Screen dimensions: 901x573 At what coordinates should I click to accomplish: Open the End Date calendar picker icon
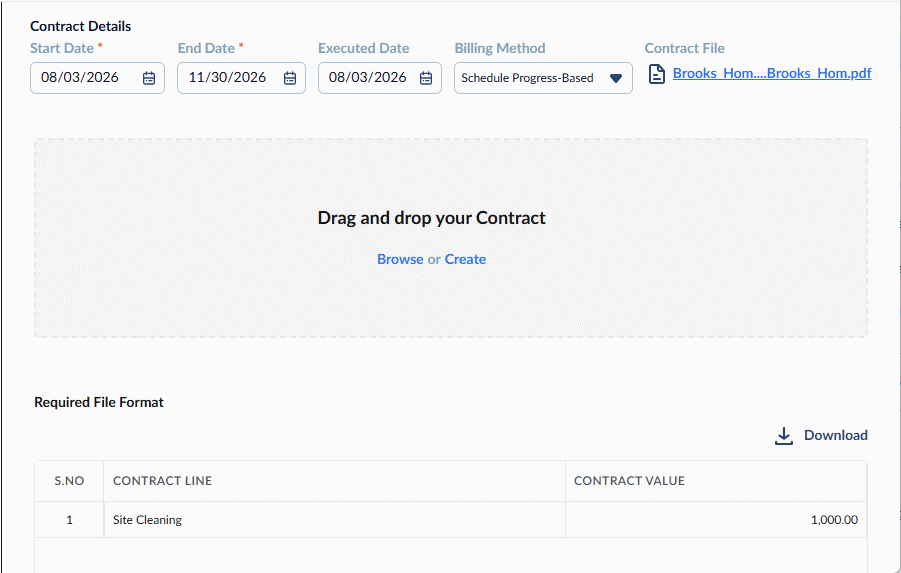pyautogui.click(x=290, y=78)
